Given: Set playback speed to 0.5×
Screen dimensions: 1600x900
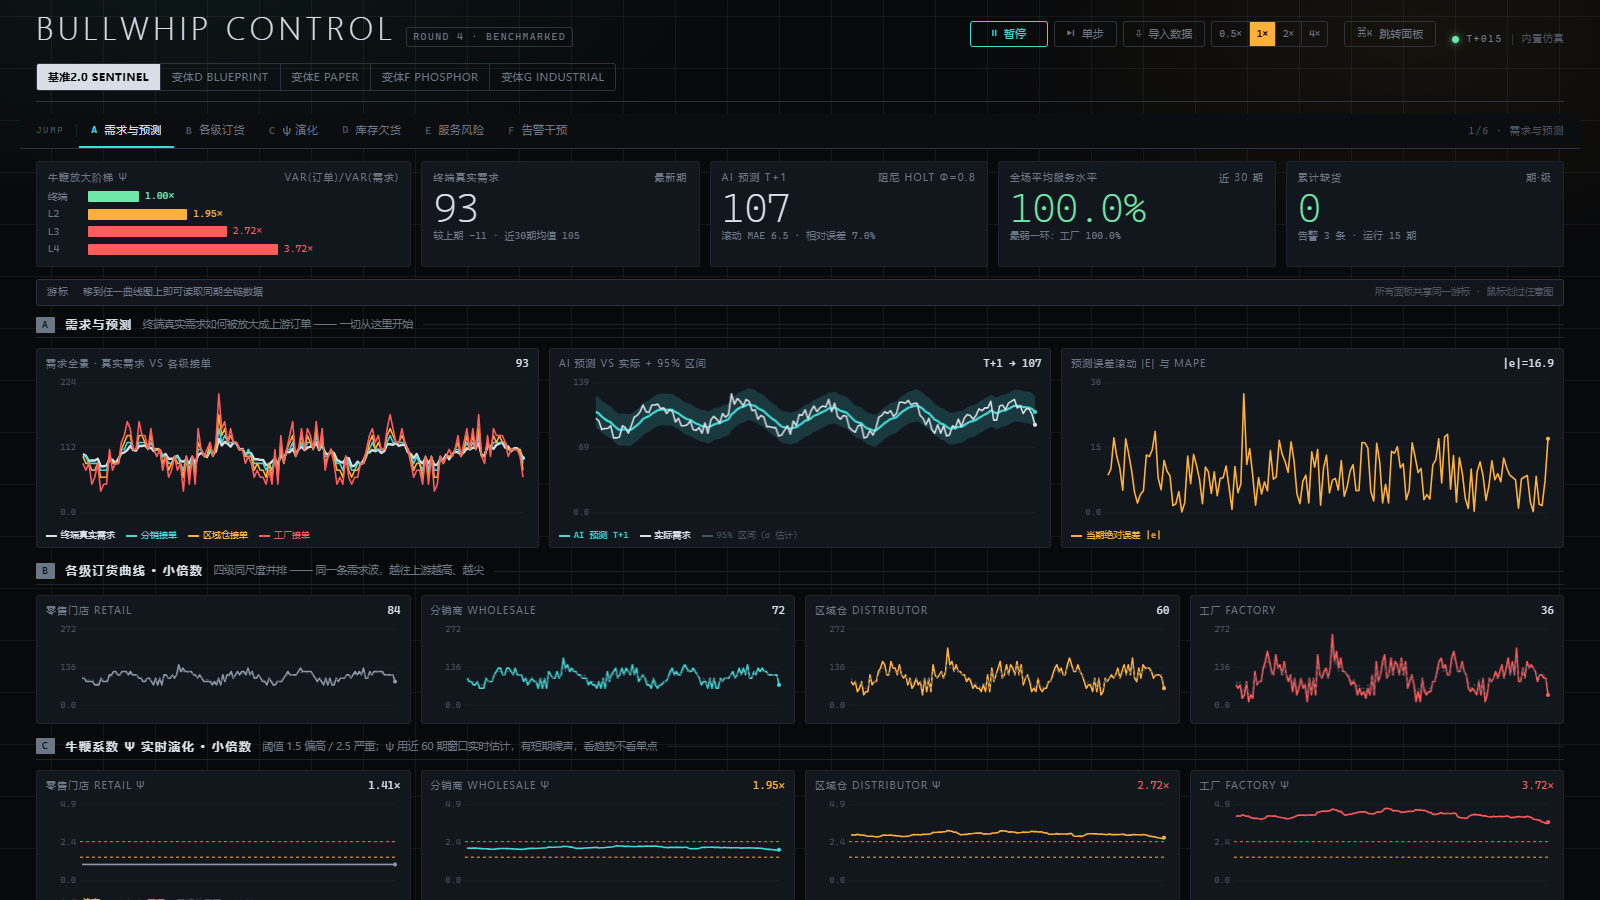Looking at the screenshot, I should pos(1230,34).
